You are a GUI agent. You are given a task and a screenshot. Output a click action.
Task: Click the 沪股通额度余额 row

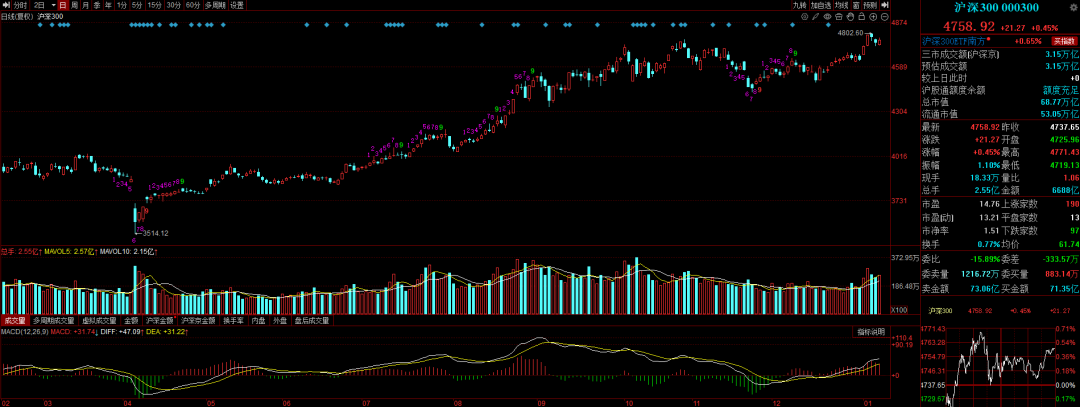click(x=1000, y=90)
